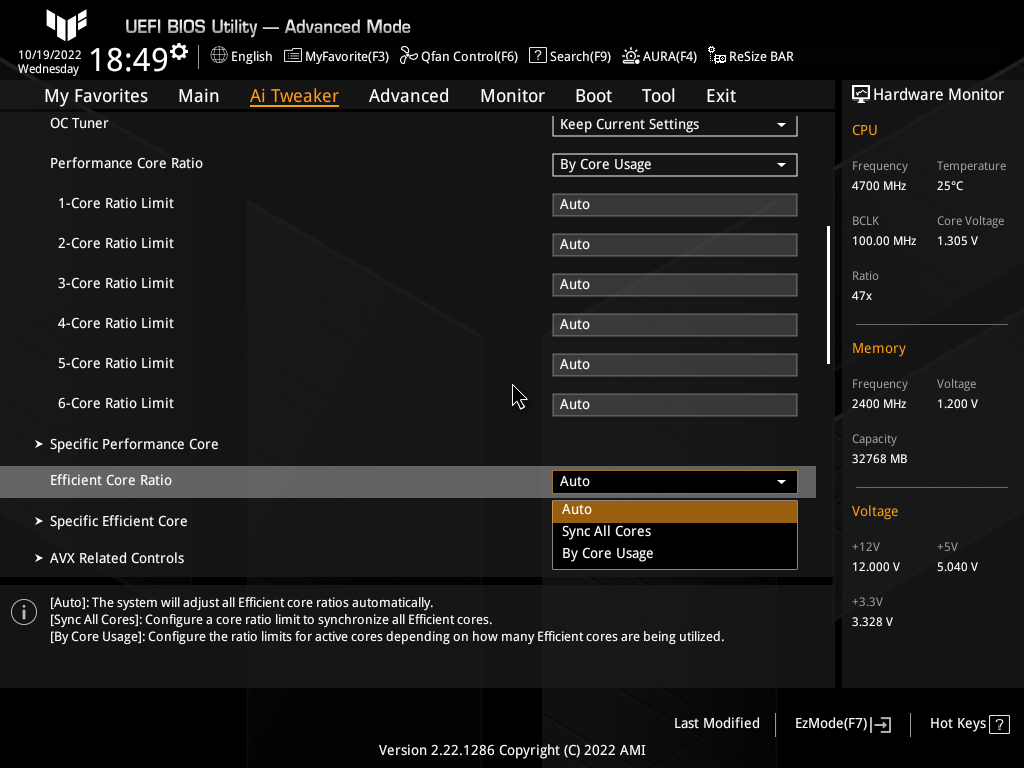The height and width of the screenshot is (768, 1024).
Task: Click the info circle above the help text
Action: click(x=23, y=611)
